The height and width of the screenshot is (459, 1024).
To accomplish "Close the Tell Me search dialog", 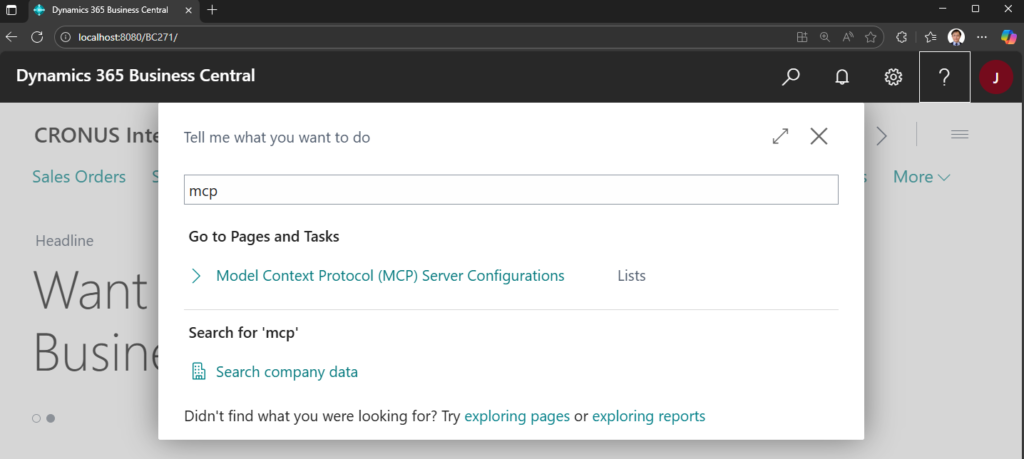I will 819,136.
